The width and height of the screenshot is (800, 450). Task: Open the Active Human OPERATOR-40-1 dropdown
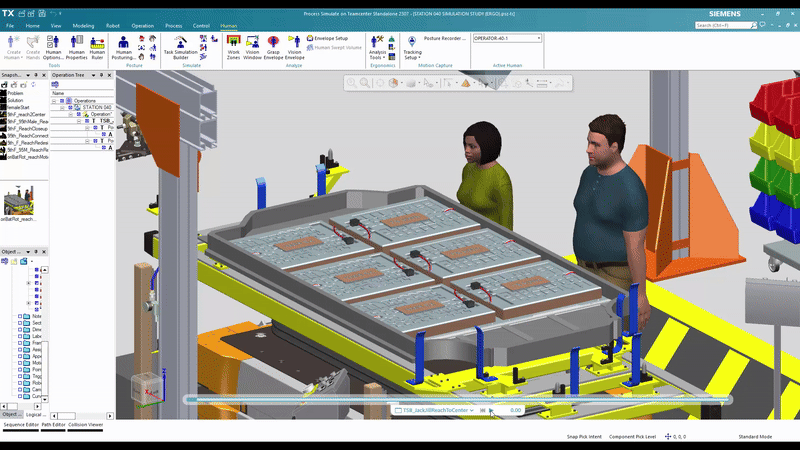click(x=538, y=38)
